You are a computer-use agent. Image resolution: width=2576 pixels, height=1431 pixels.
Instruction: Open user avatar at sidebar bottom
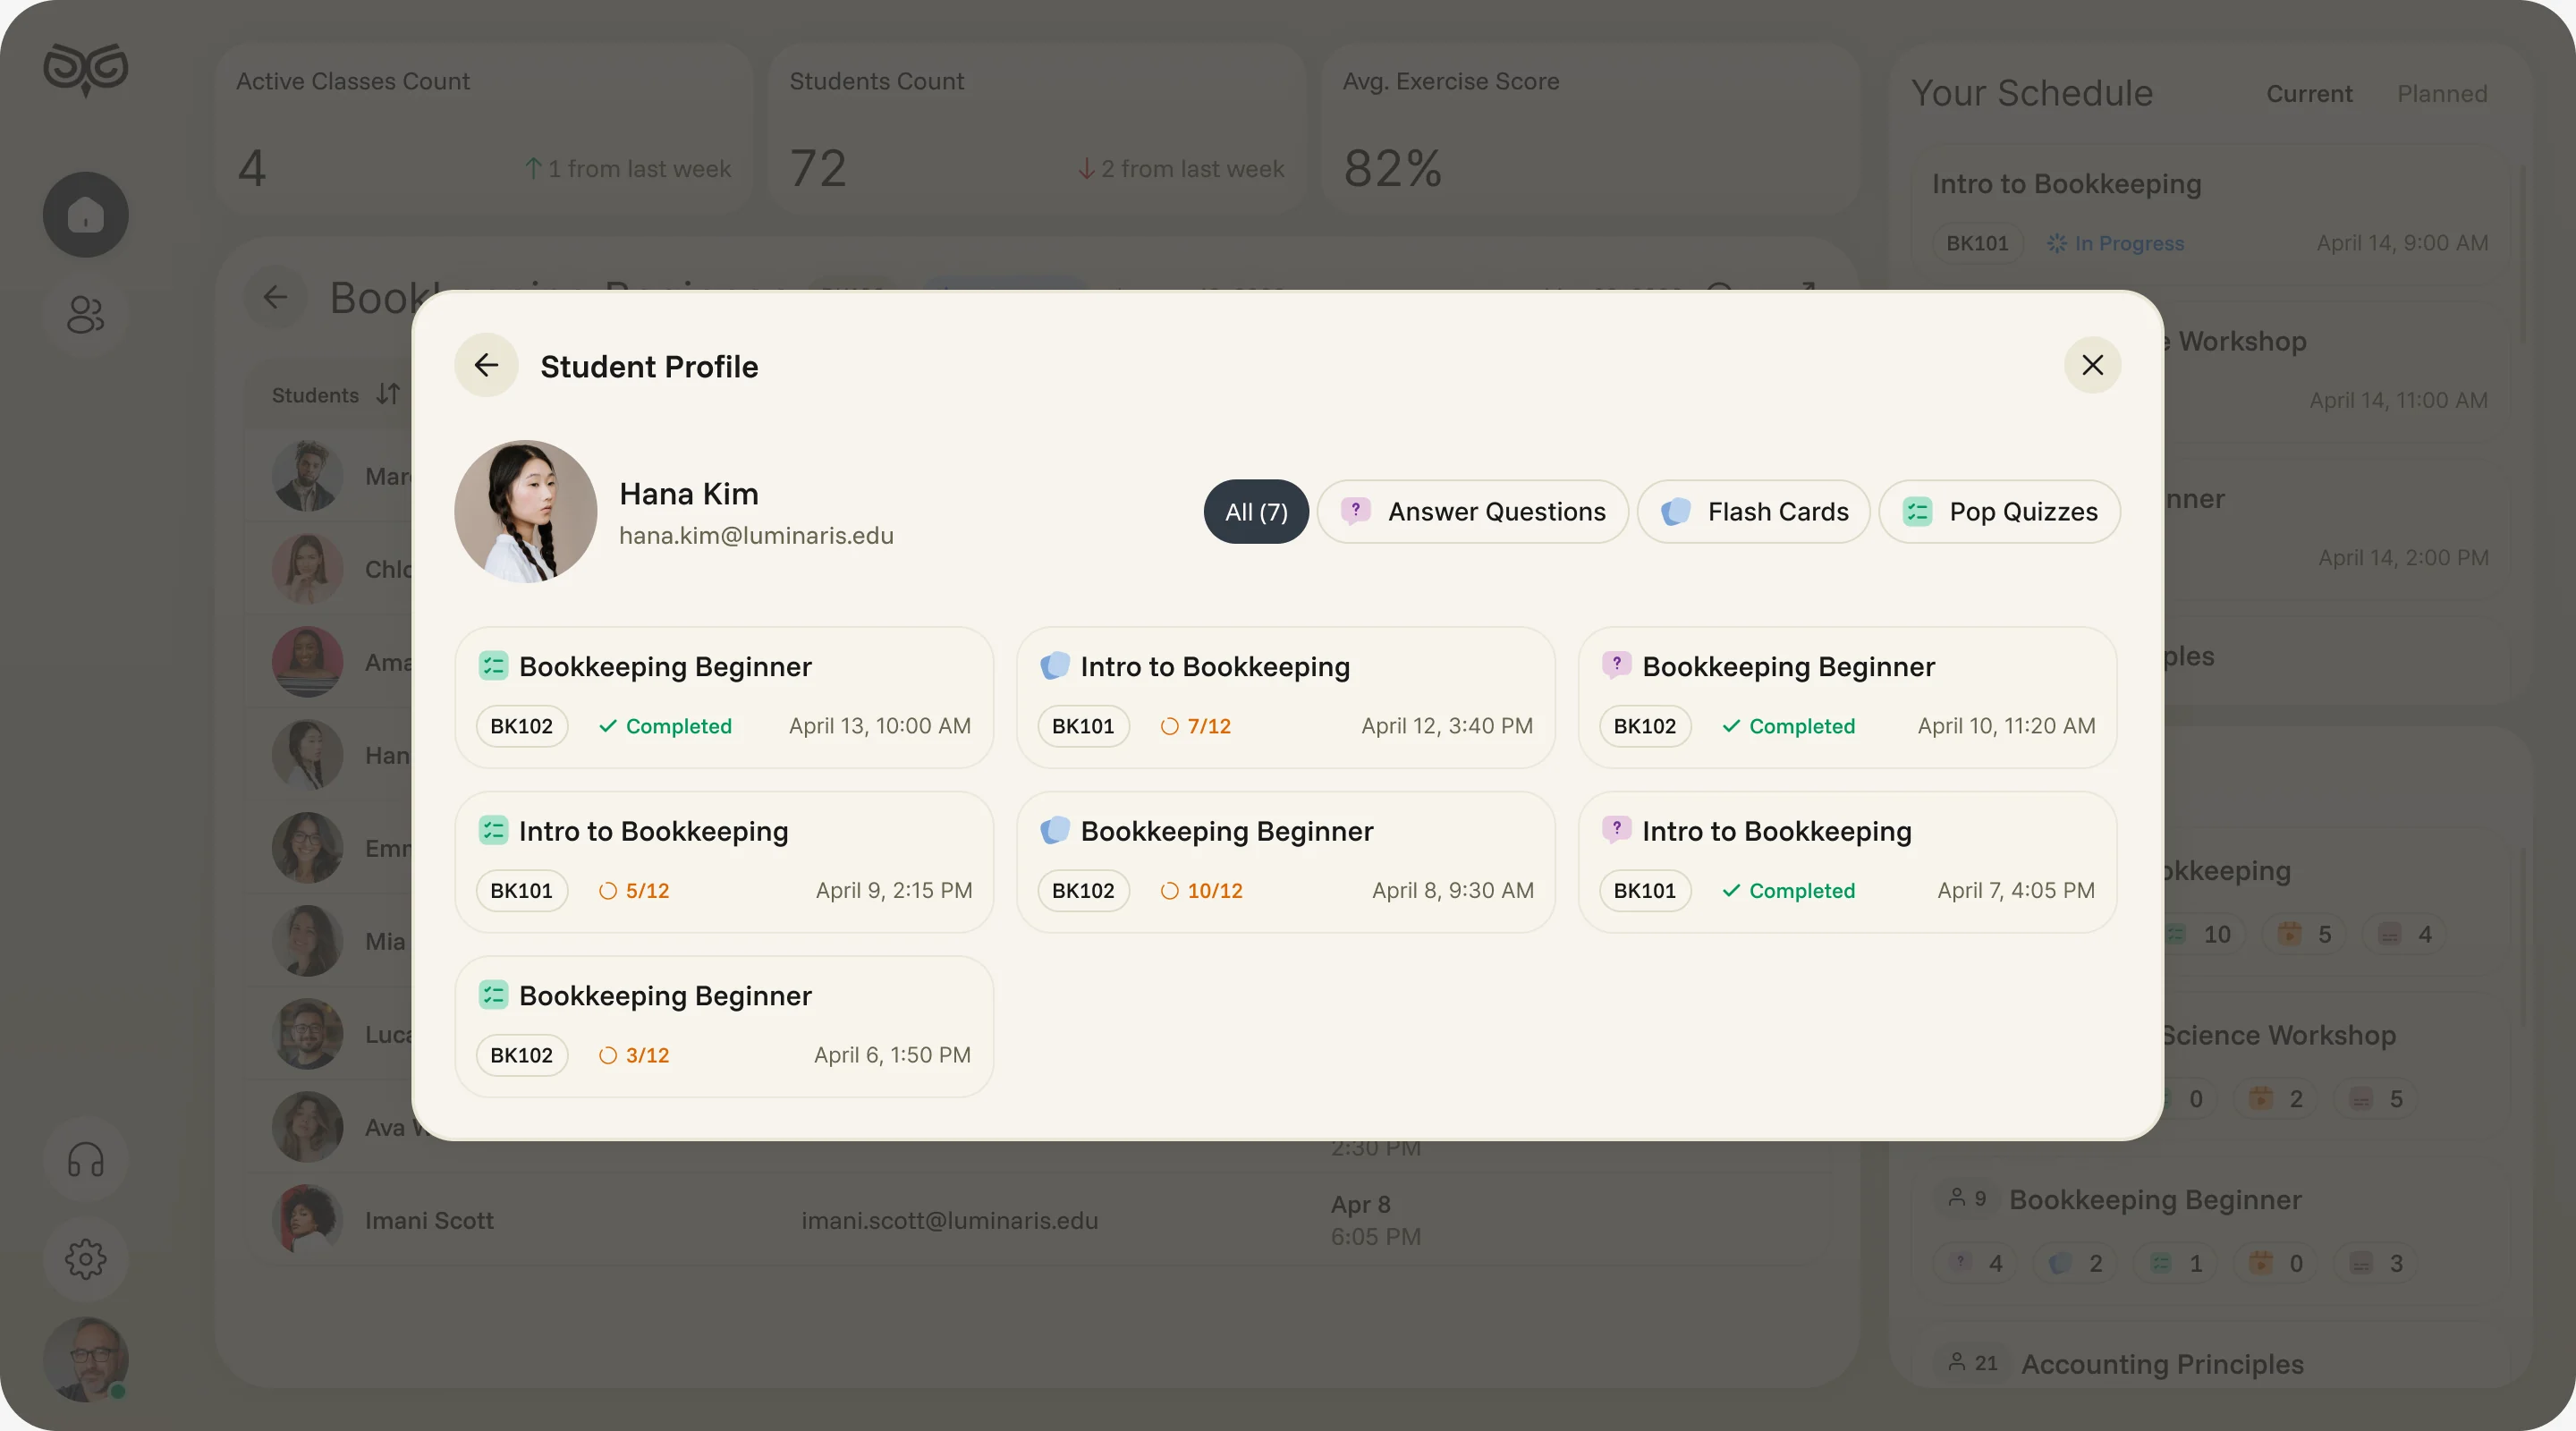[85, 1359]
